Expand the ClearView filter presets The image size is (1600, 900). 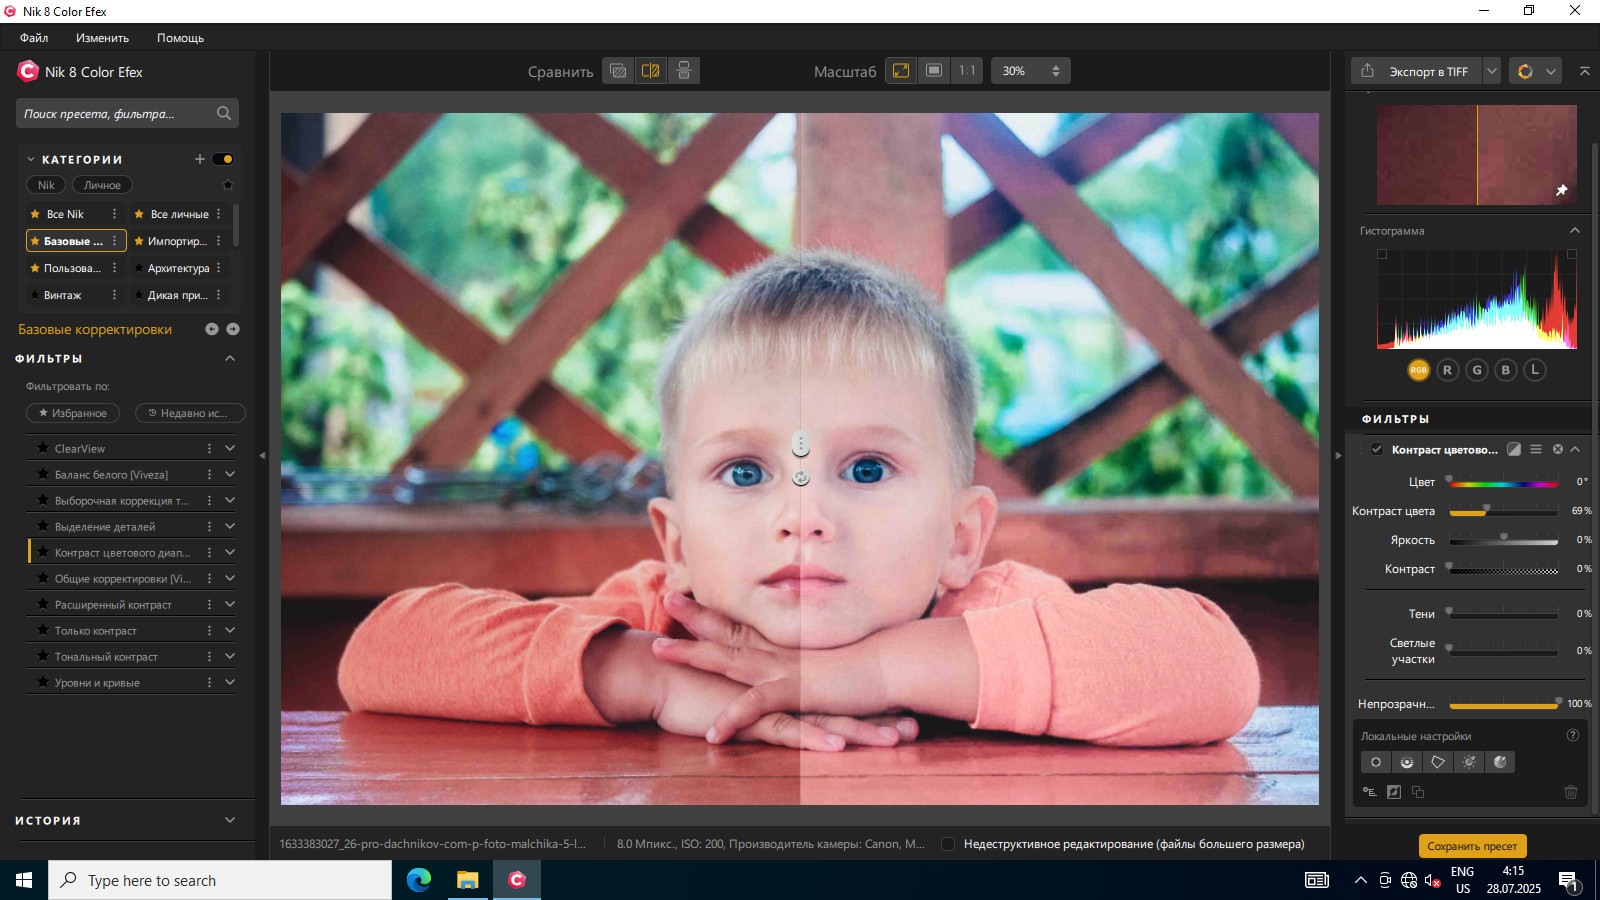(x=230, y=448)
